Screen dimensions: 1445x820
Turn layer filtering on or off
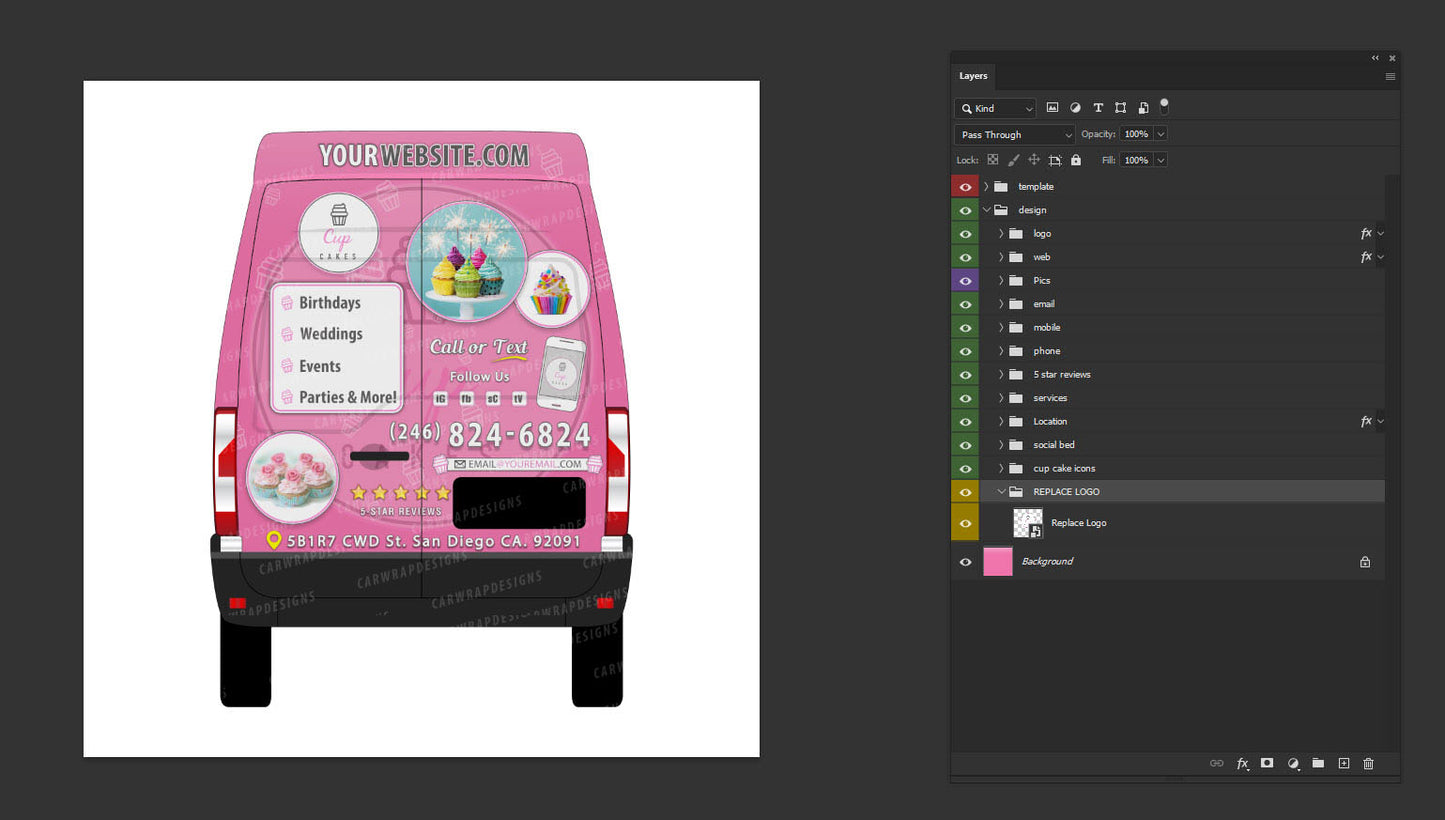pyautogui.click(x=1164, y=106)
